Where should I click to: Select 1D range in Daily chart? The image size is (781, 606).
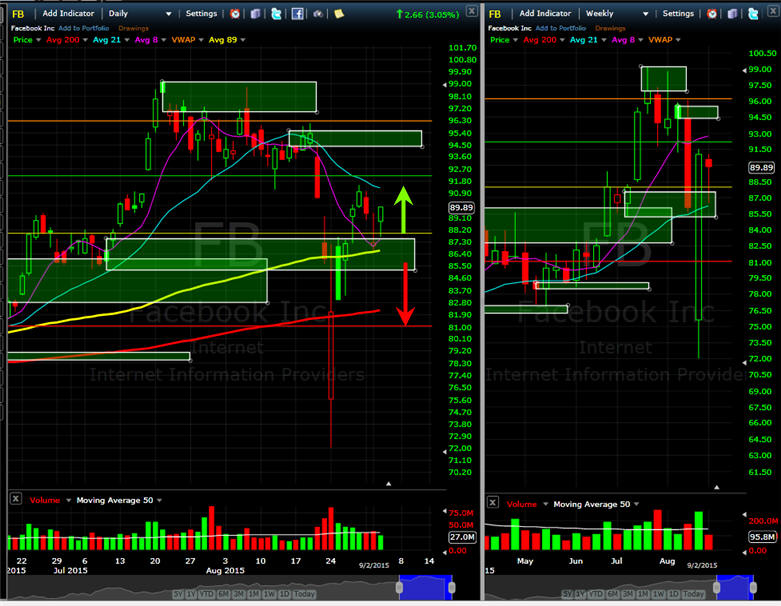[x=284, y=594]
